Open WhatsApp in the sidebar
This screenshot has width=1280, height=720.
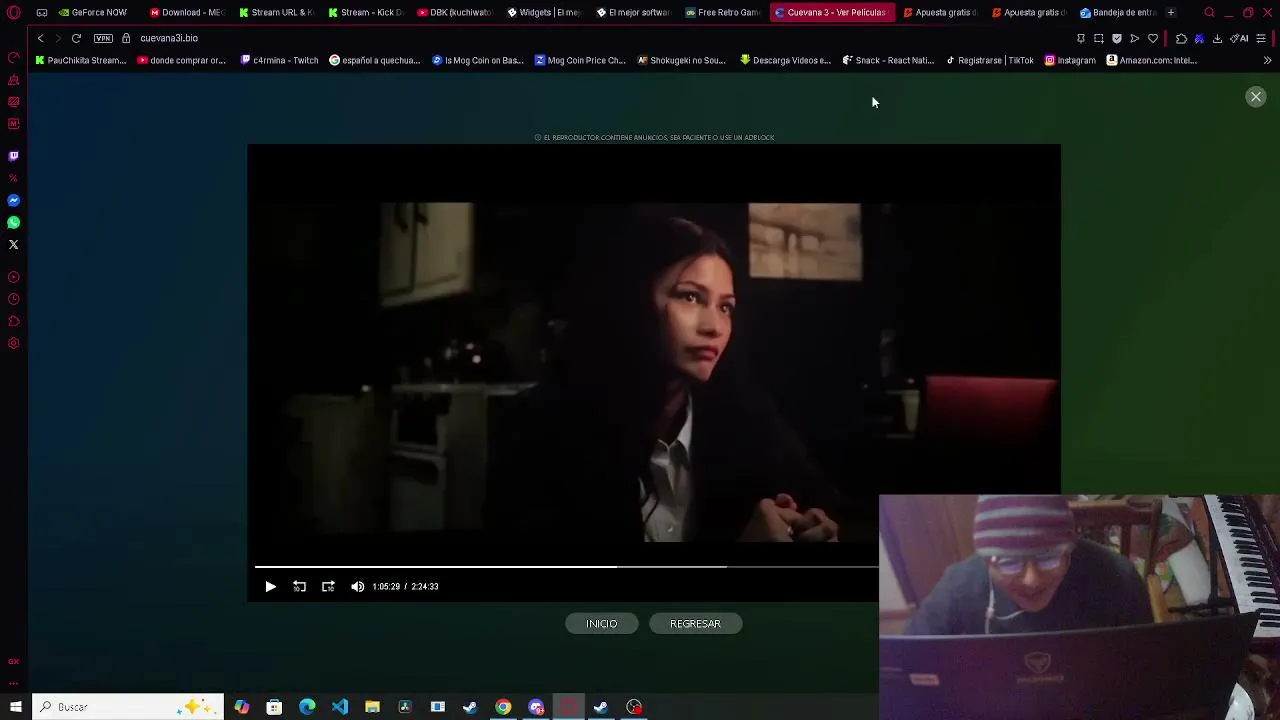click(14, 223)
